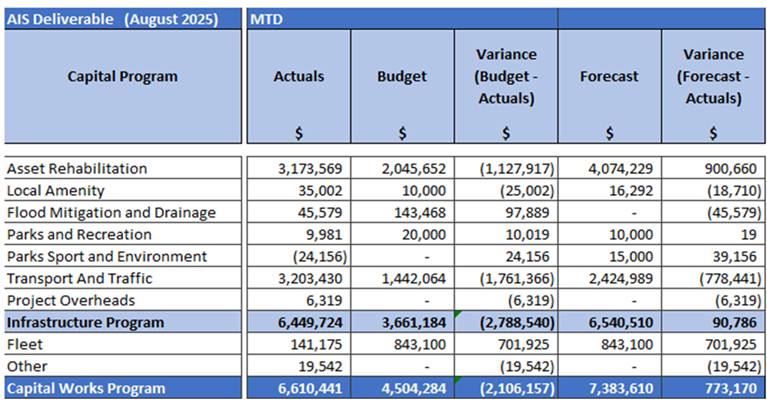767x403 pixels.
Task: Click the Variance (Forecast - Actuals) header
Action: (714, 86)
